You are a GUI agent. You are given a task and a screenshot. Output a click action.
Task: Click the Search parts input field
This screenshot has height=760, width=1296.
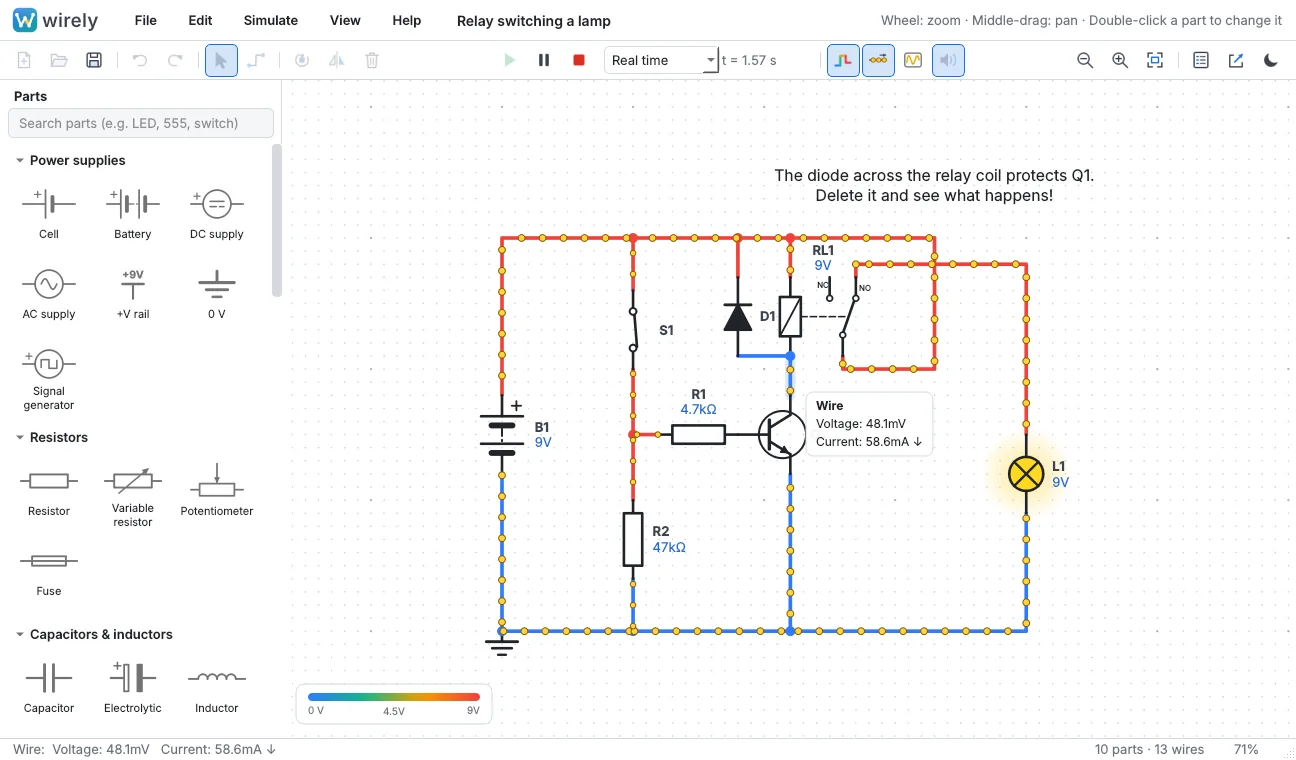[x=141, y=123]
